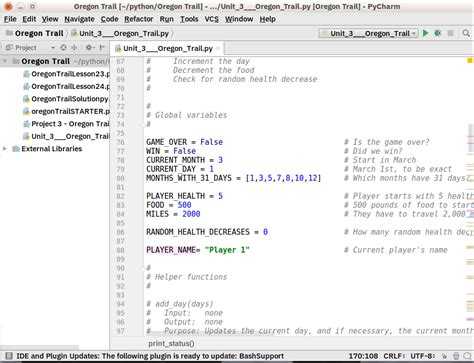The height and width of the screenshot is (363, 474).
Task: Click the BashSupport plugin update notification
Action: (150, 356)
